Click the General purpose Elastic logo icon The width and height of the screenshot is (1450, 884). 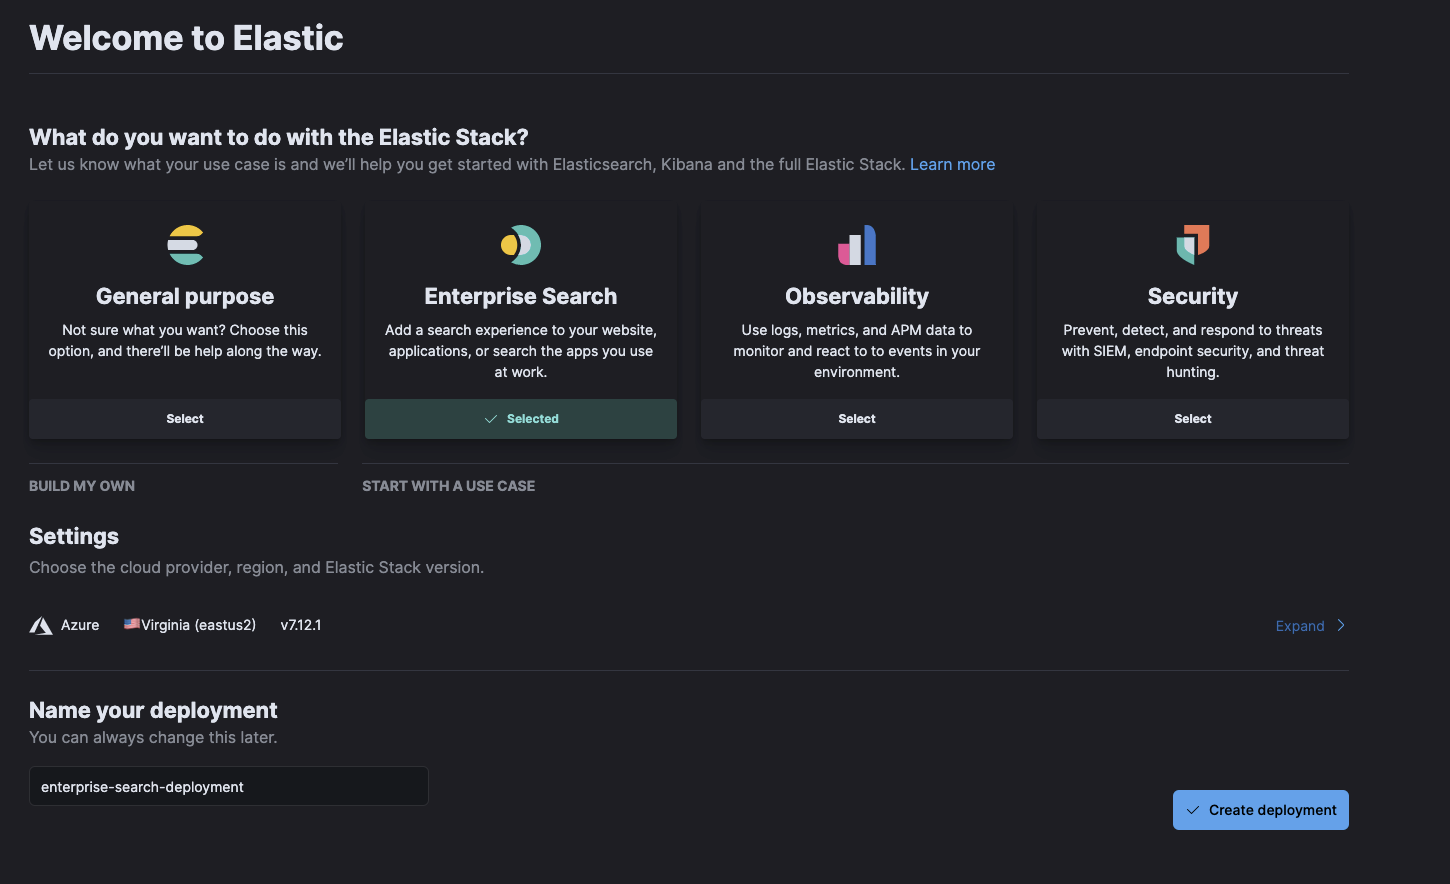(185, 245)
